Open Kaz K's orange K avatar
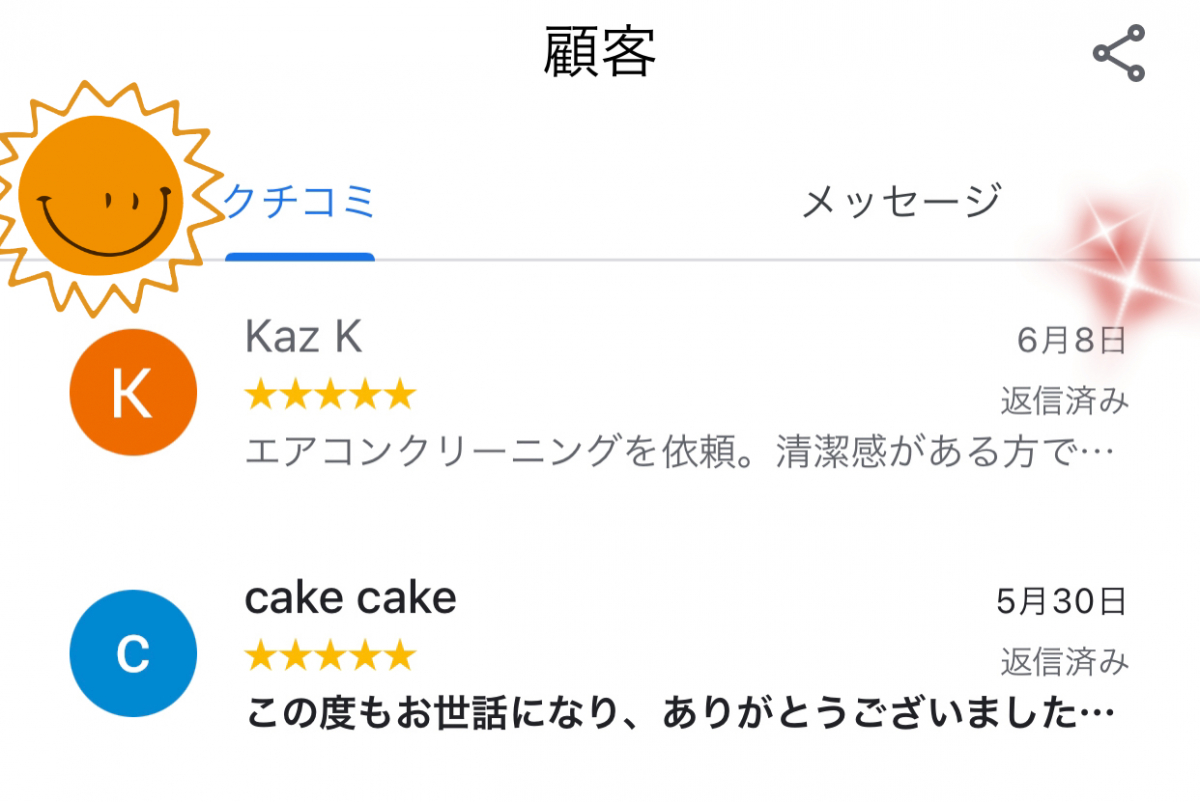 click(133, 393)
